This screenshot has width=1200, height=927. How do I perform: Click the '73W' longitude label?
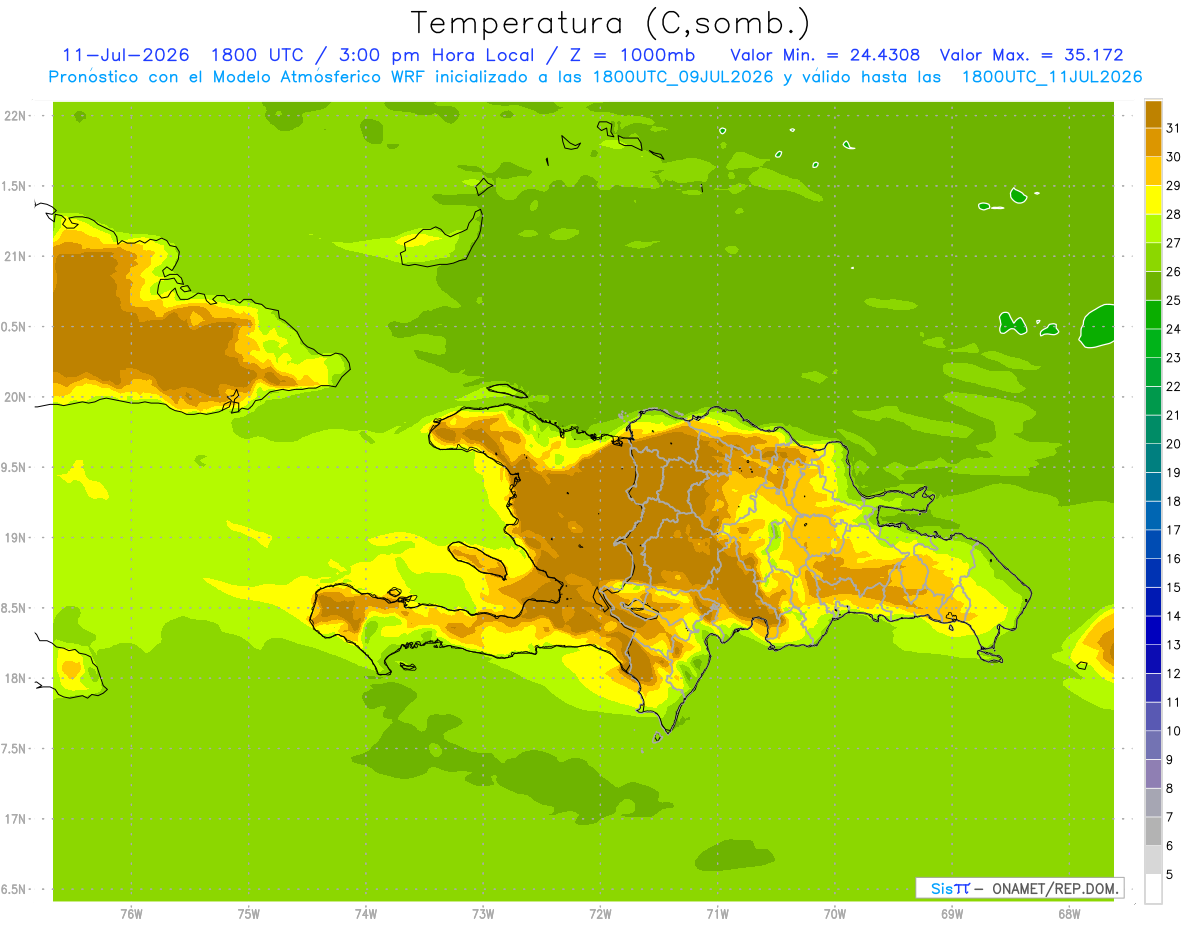click(x=483, y=914)
